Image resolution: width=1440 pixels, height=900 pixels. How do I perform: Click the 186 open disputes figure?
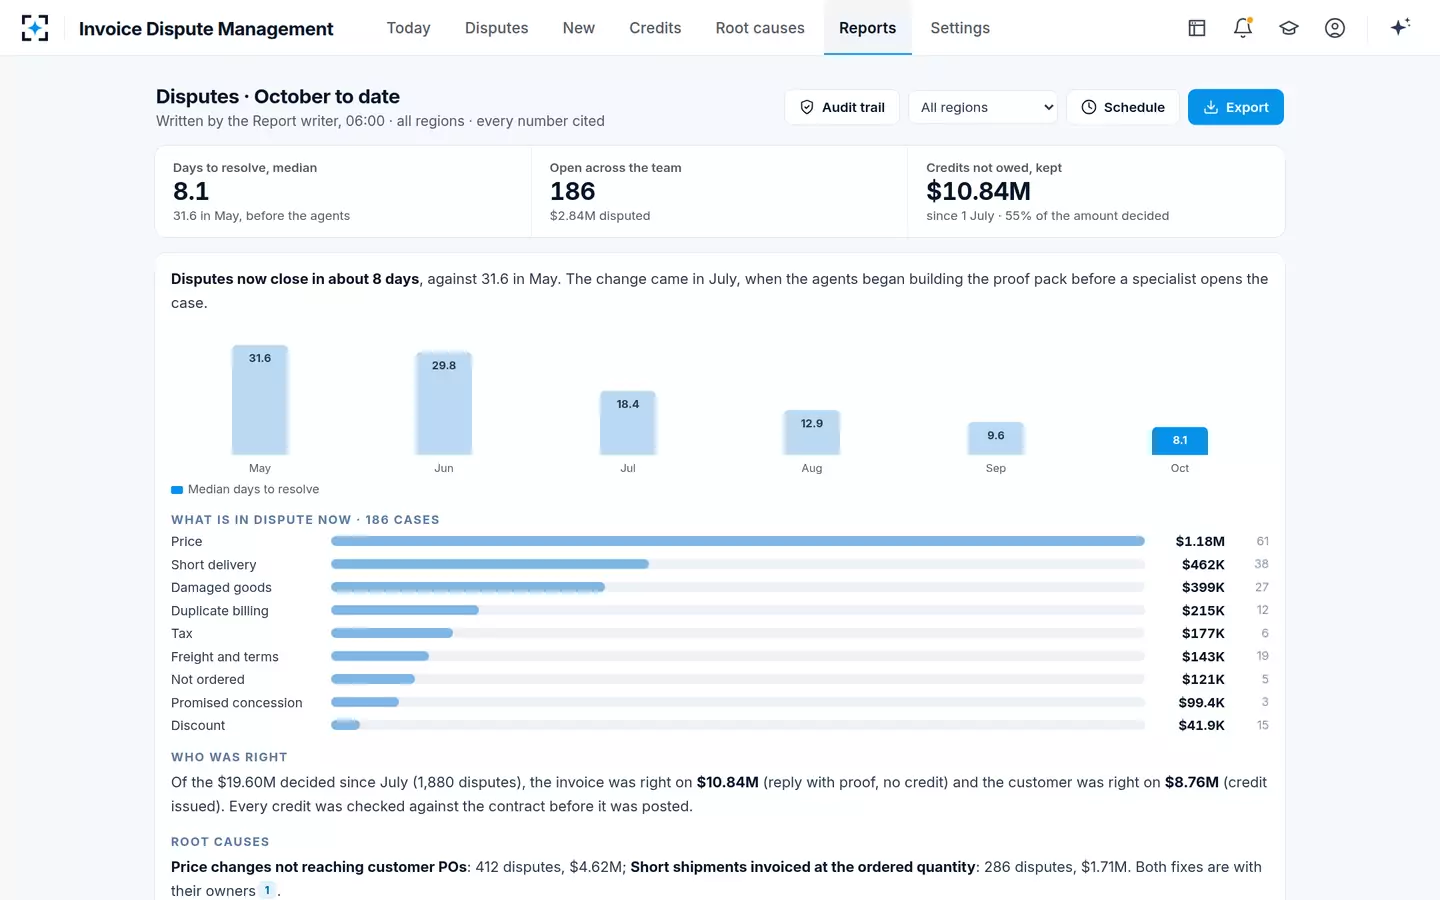click(572, 191)
